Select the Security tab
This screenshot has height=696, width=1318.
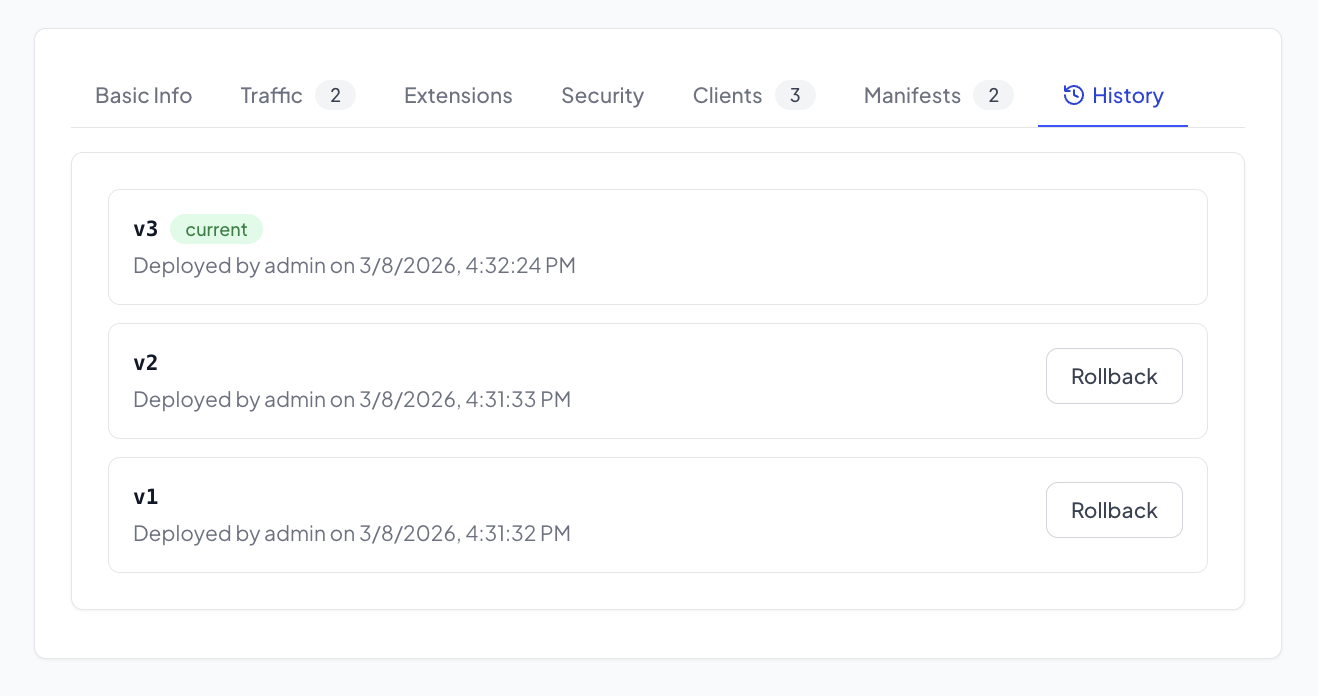(602, 96)
